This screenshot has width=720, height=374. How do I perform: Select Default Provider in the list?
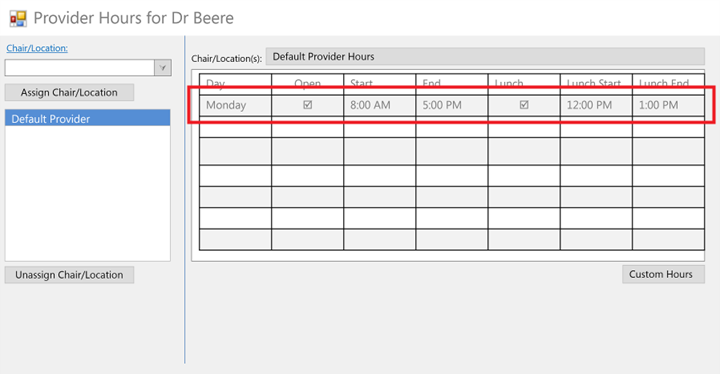(88, 119)
